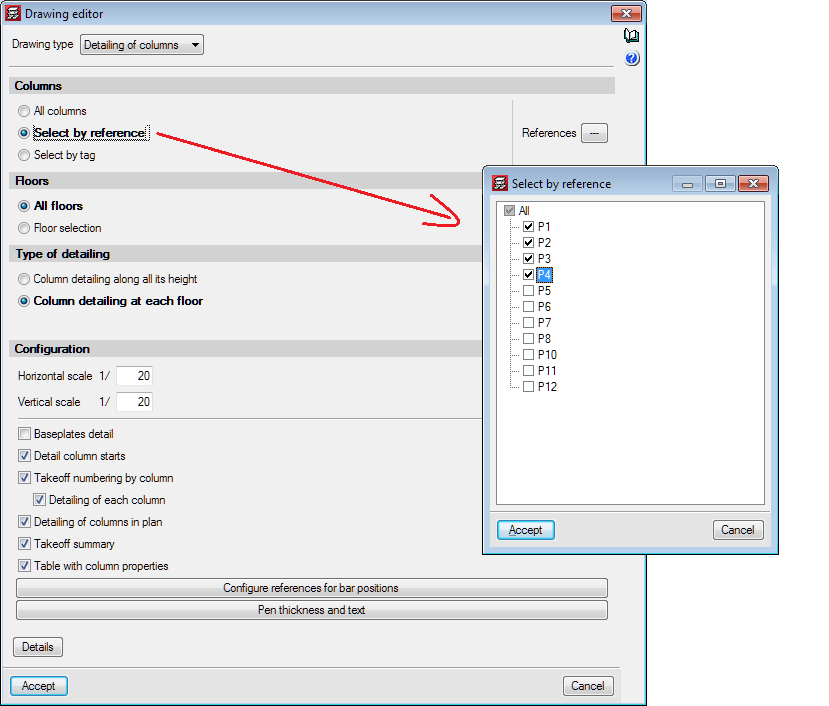Click the Vertical scale input field

tap(134, 401)
